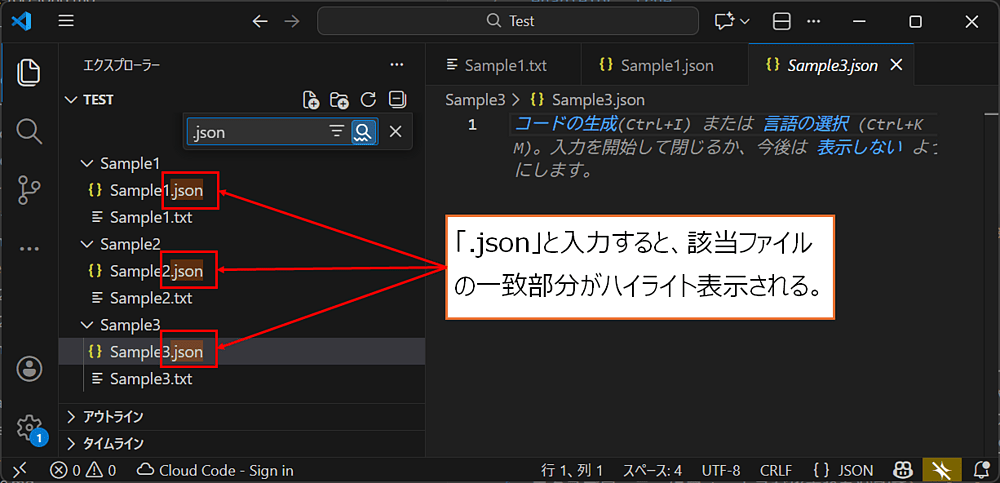Click the 表示しない link
The height and width of the screenshot is (483, 1000).
click(x=860, y=148)
